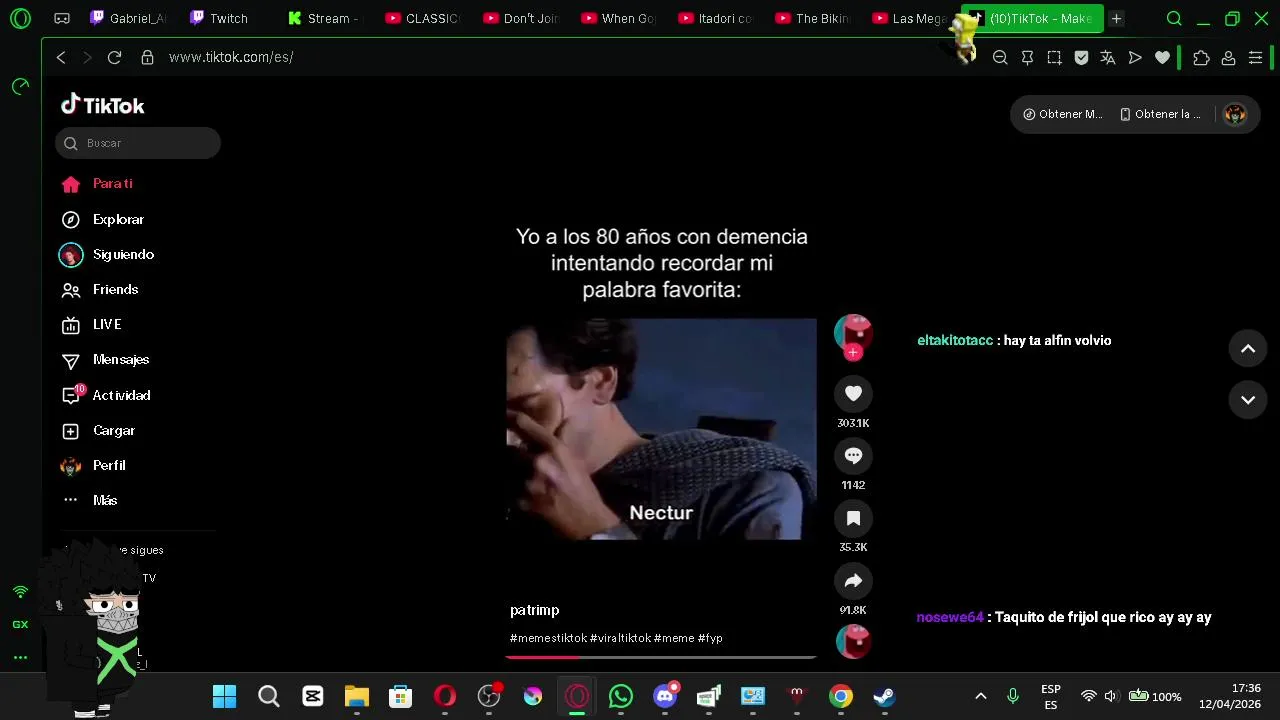Open the browser account icon
Screen dimensions: 1280x720
click(1228, 58)
